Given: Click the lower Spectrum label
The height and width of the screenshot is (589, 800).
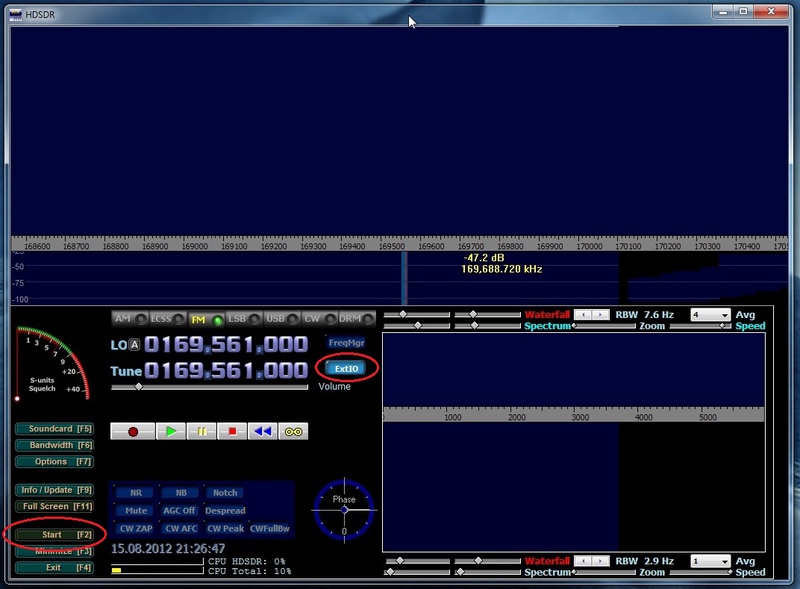Looking at the screenshot, I should pyautogui.click(x=547, y=572).
